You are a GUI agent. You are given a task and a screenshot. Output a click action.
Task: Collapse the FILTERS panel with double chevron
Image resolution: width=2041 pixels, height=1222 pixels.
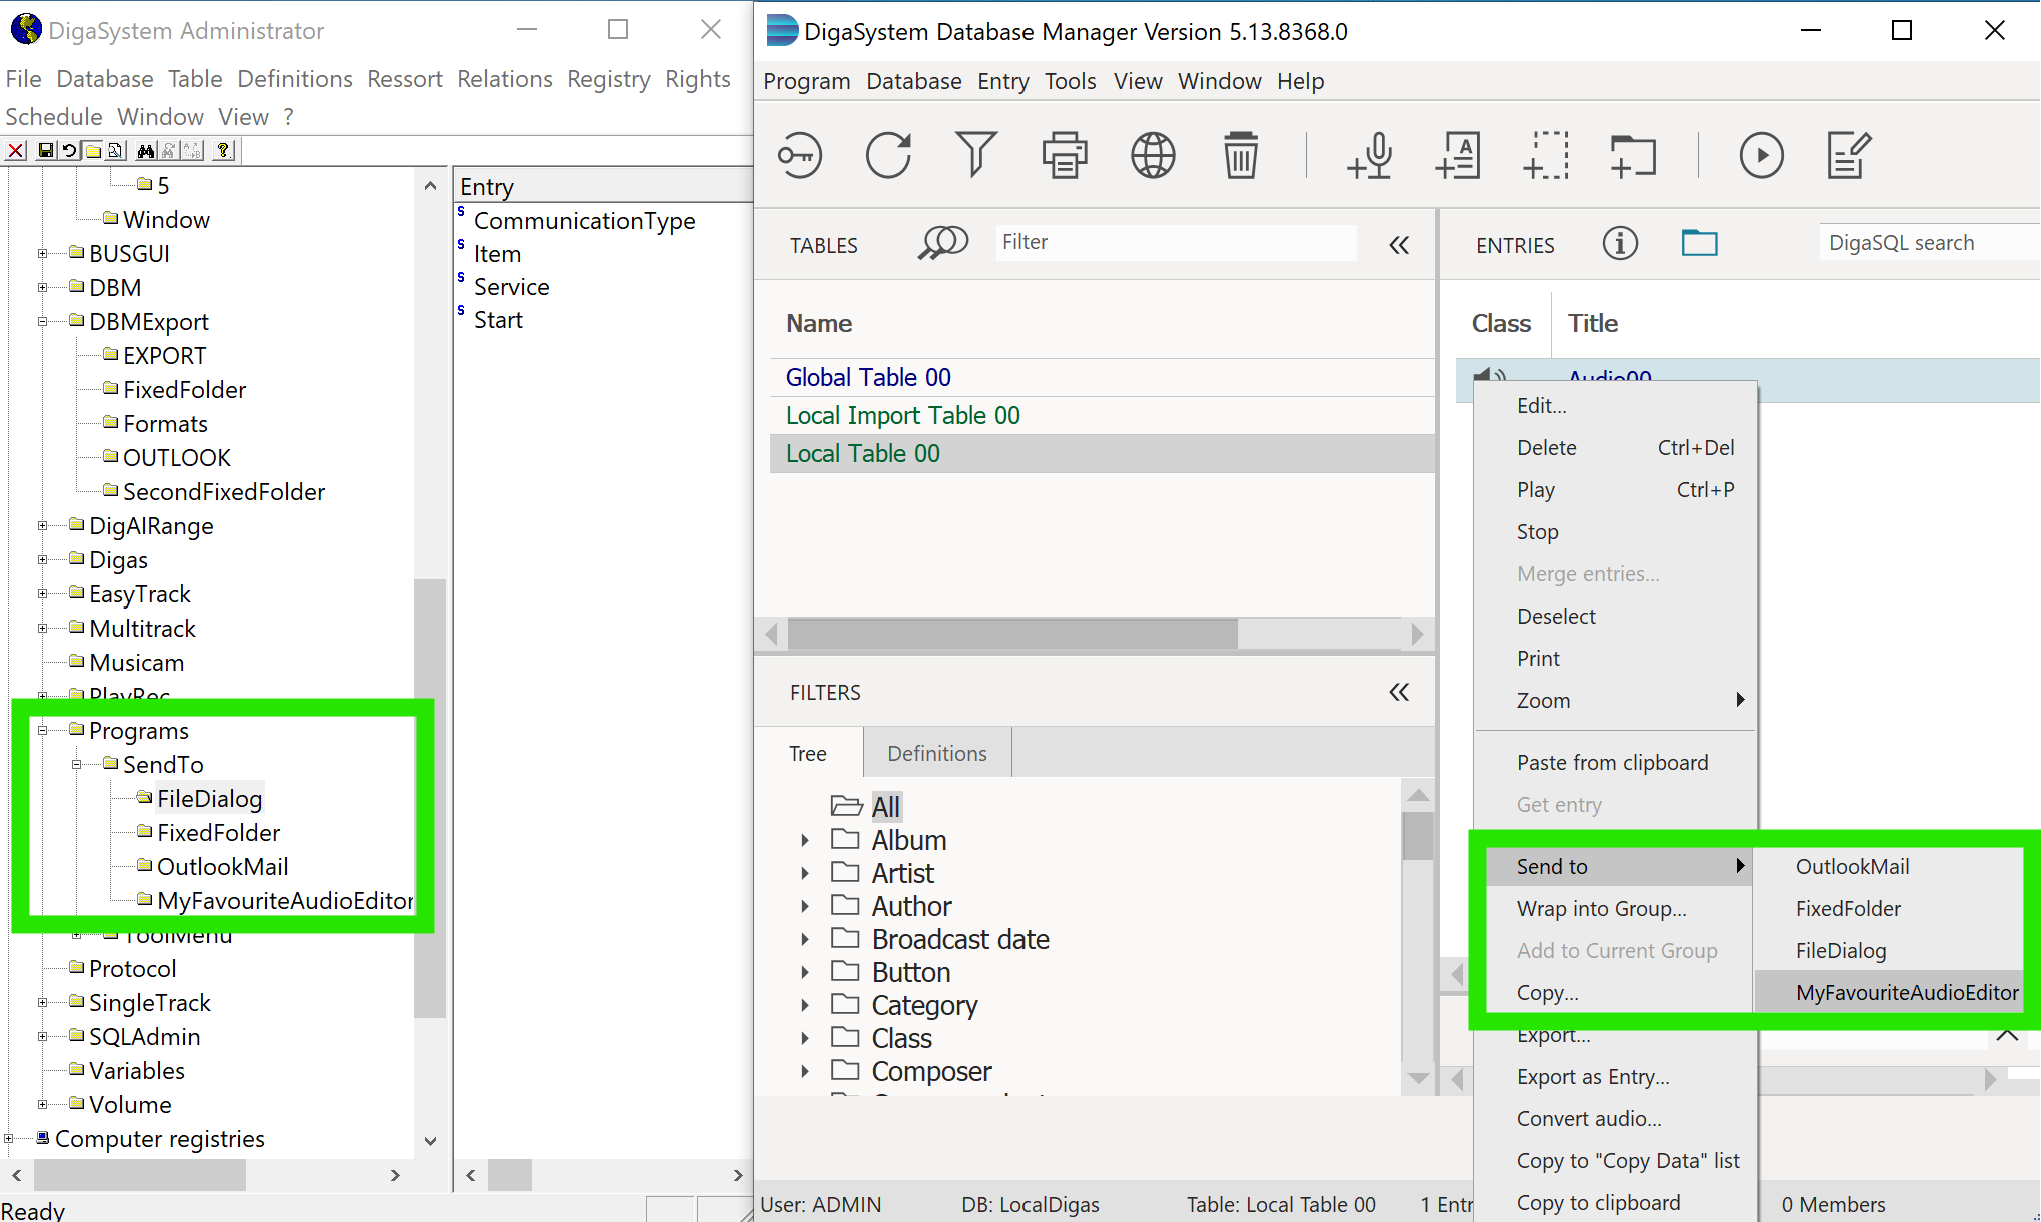pyautogui.click(x=1398, y=692)
